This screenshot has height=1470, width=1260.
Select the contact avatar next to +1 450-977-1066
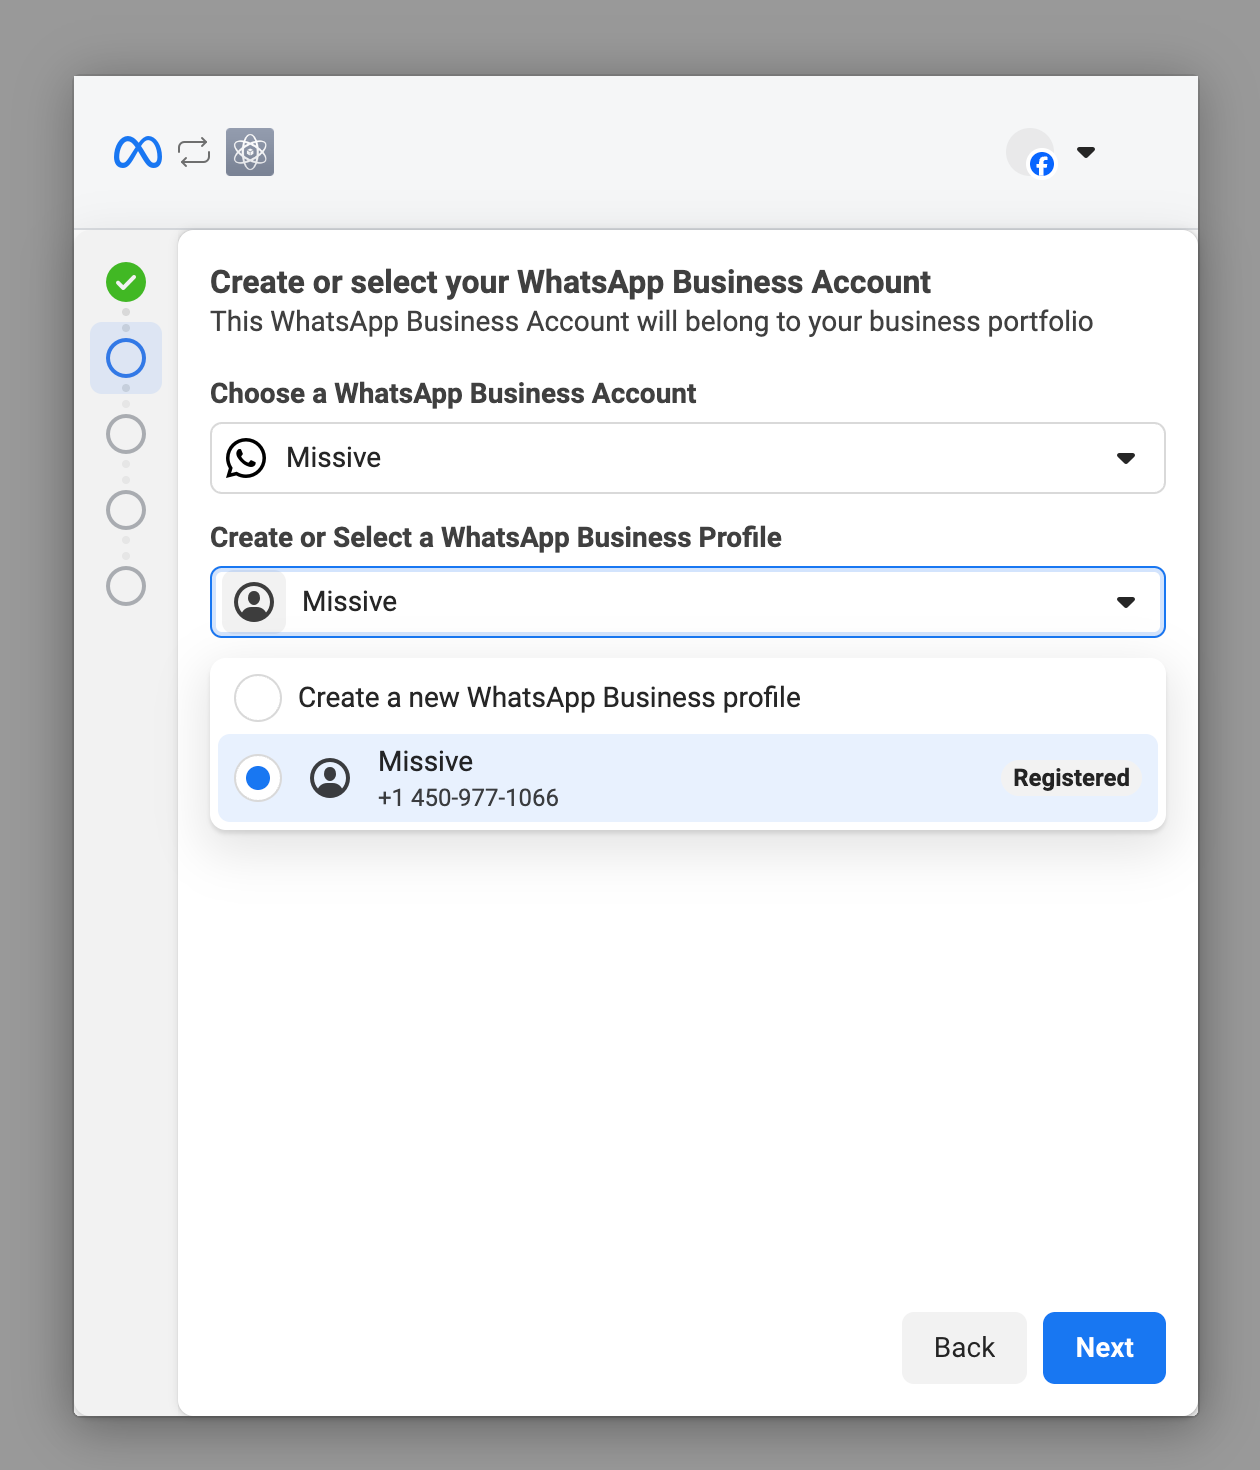pyautogui.click(x=331, y=778)
